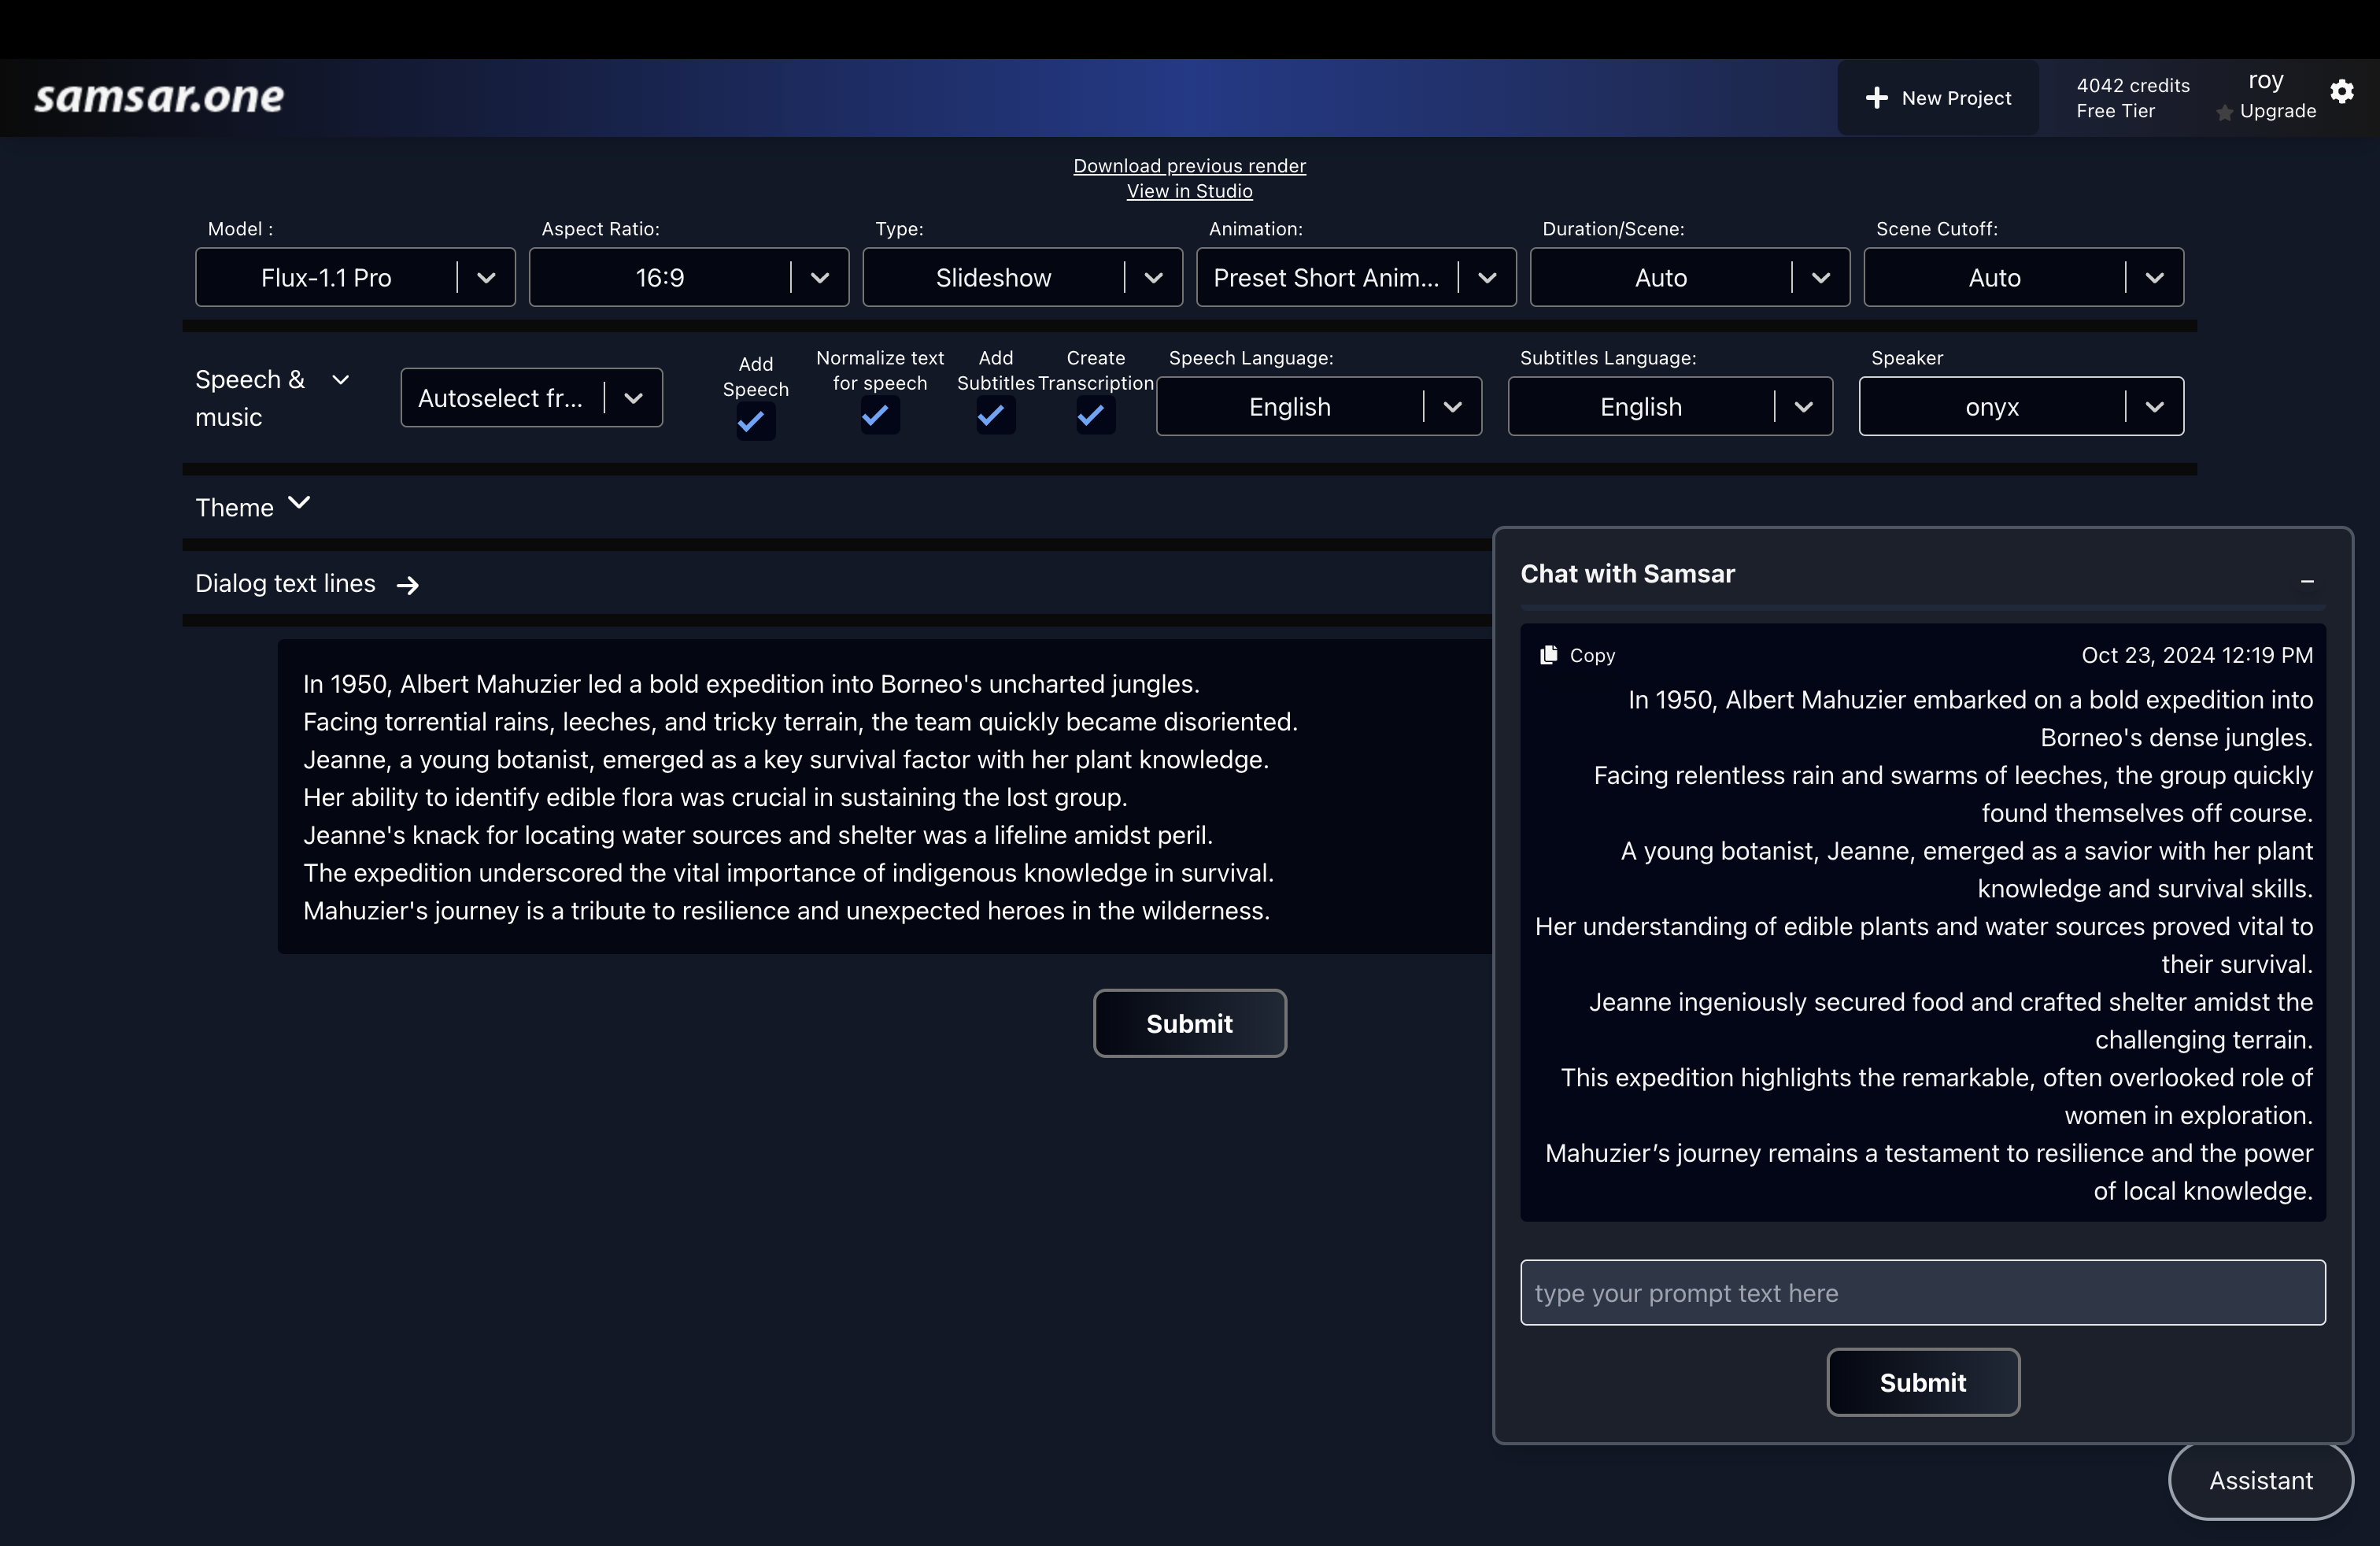Open the Speaker dropdown set to onyx
The image size is (2380, 1546).
pyautogui.click(x=2020, y=407)
